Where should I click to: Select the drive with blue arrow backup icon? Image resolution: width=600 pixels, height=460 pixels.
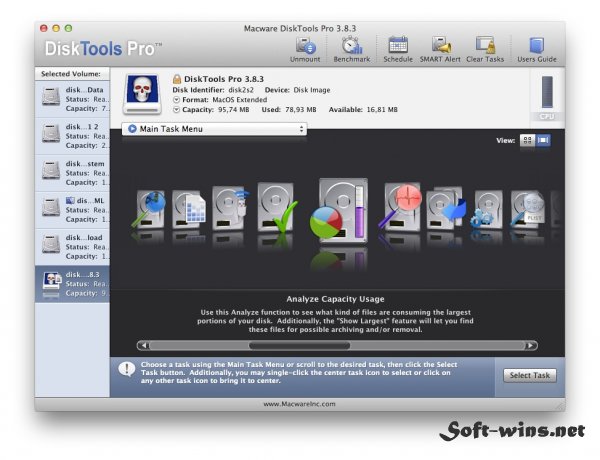pyautogui.click(x=446, y=209)
